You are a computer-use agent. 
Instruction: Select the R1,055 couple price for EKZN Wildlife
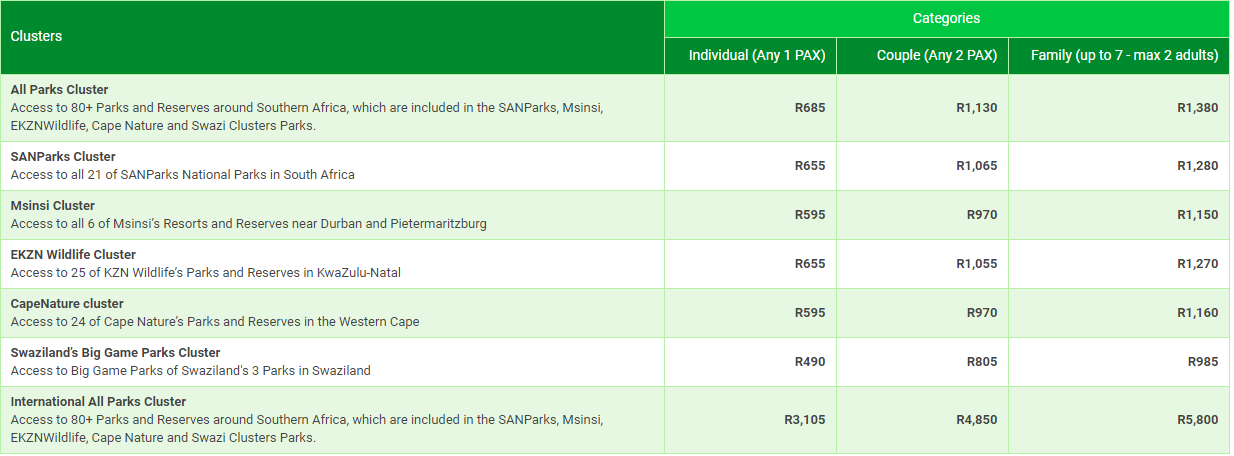977,264
